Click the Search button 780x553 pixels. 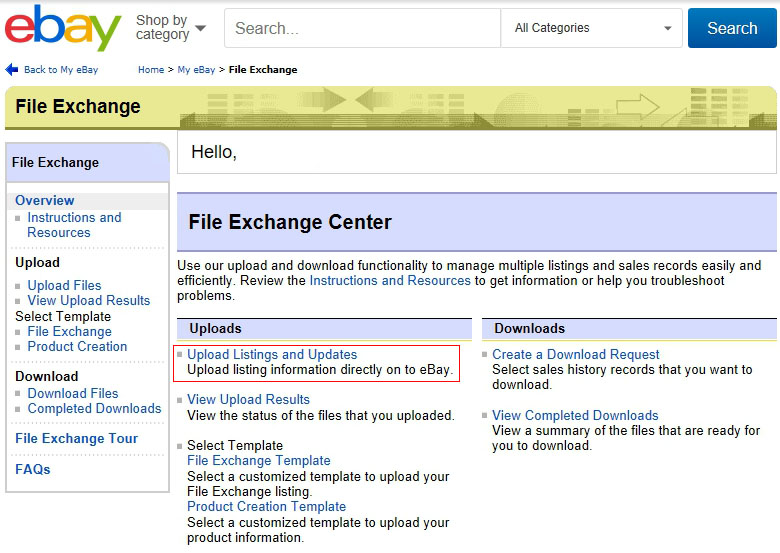tap(732, 28)
